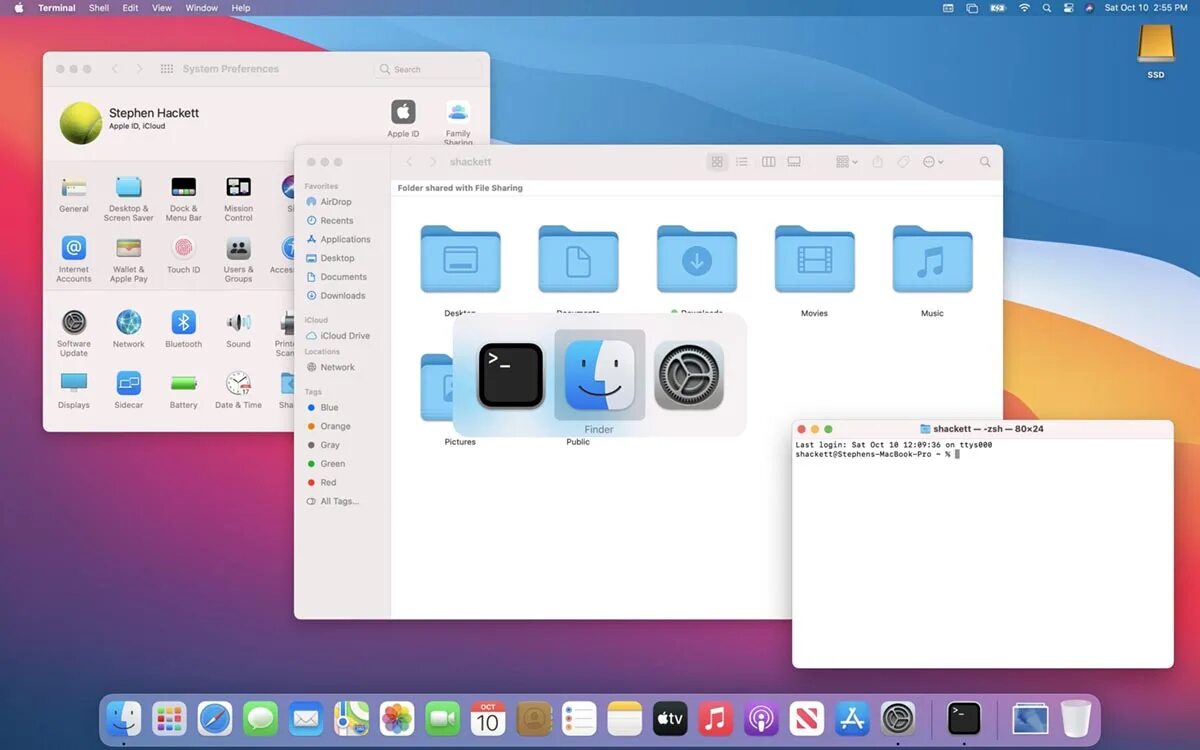
Task: Open the Window menu
Action: coord(202,8)
